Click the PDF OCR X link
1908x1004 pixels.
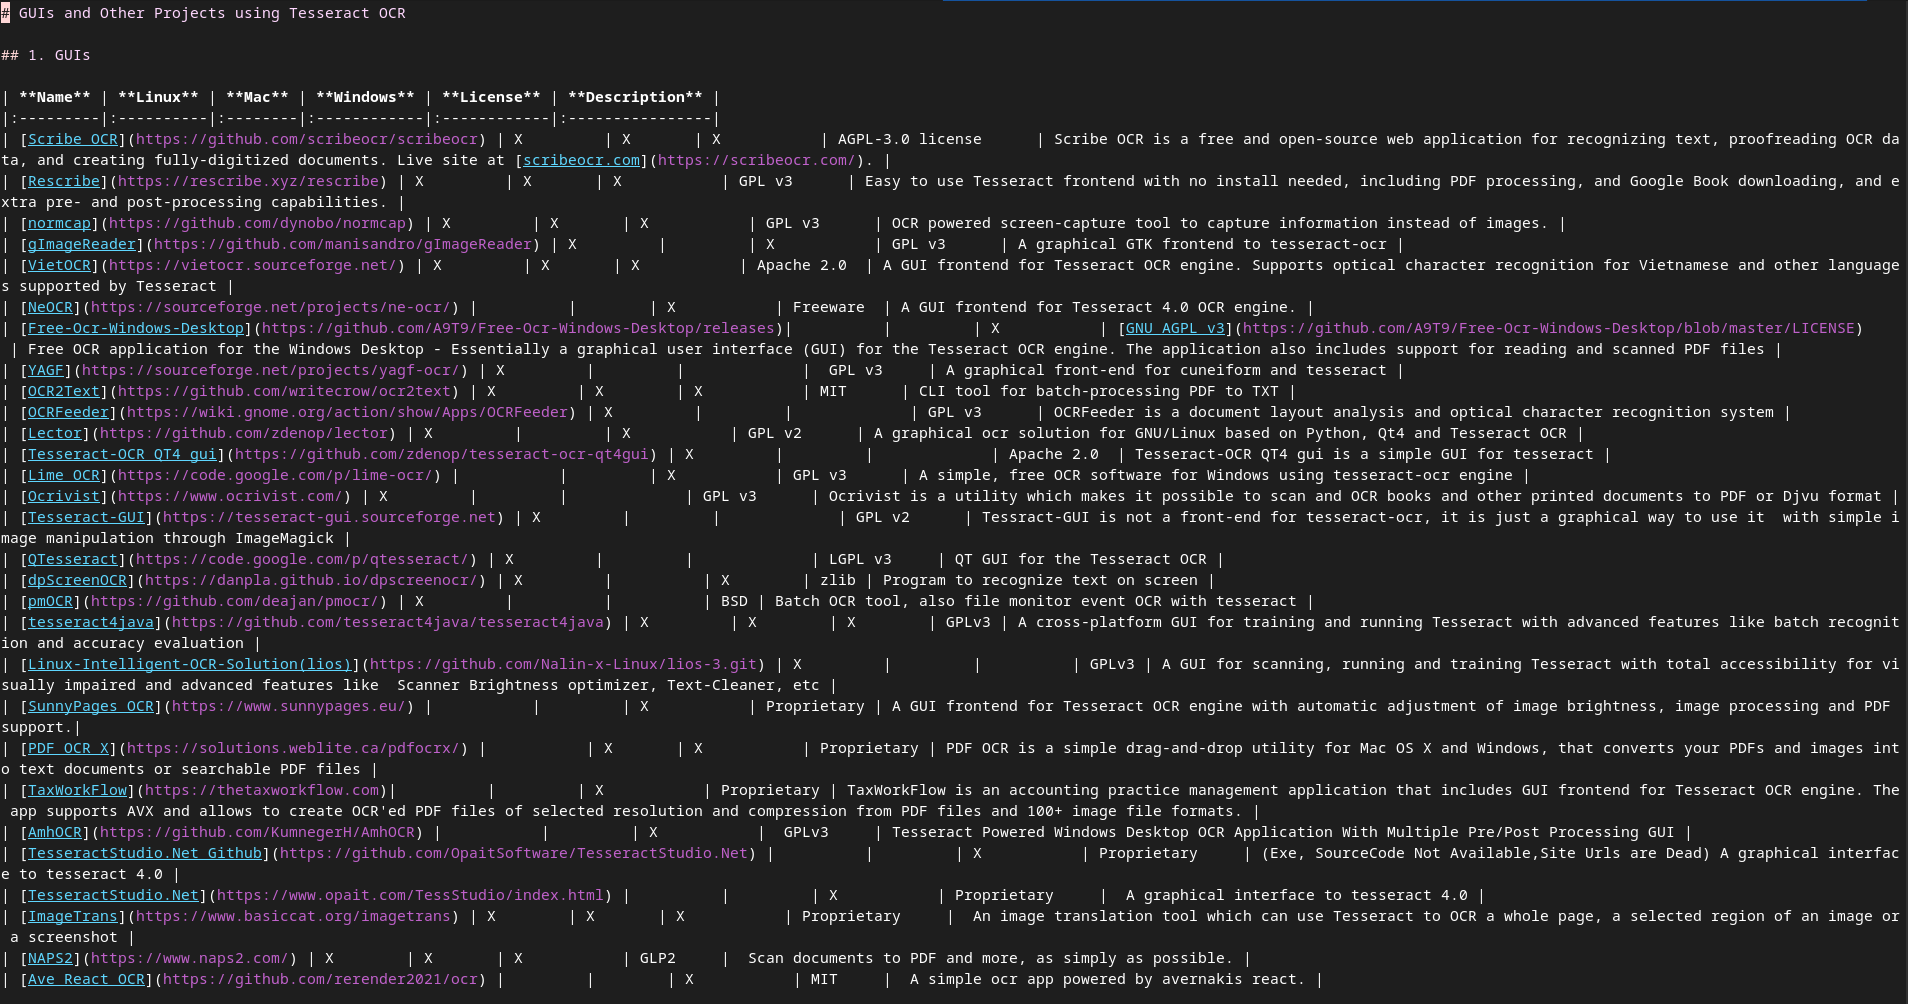click(69, 748)
